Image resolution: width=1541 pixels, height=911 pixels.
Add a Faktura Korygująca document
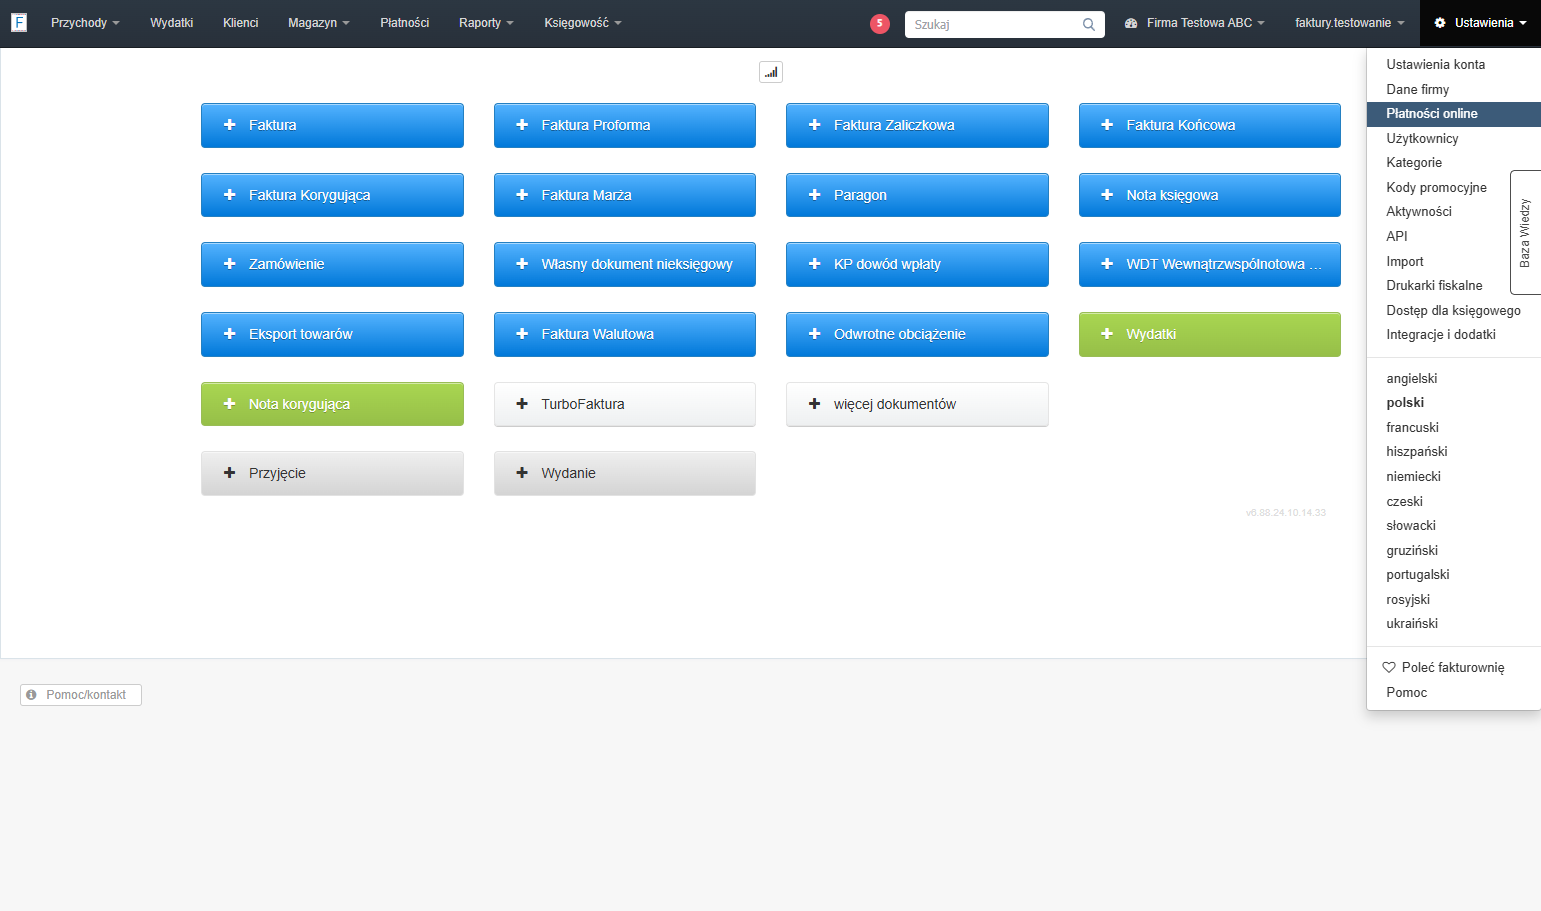pos(332,195)
